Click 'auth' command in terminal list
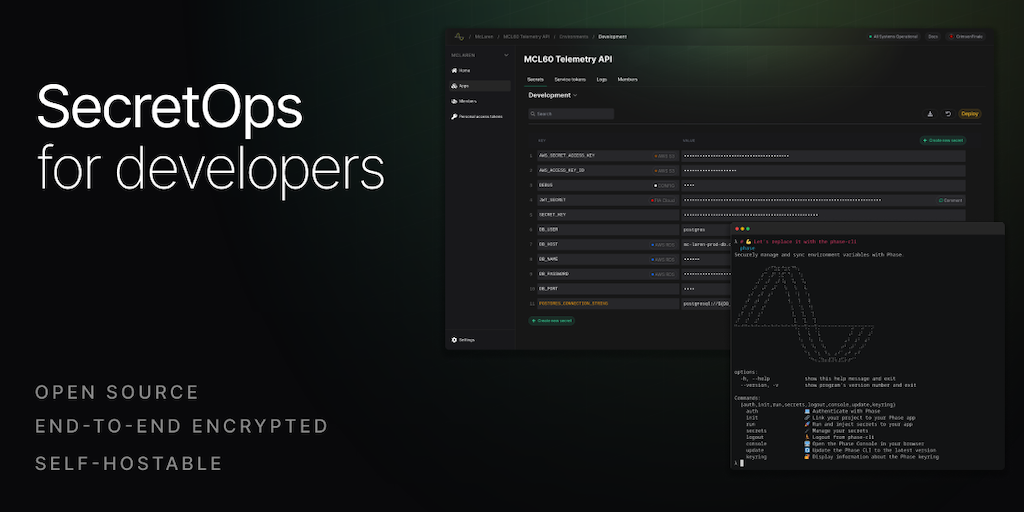Viewport: 1024px width, 512px height. point(752,411)
